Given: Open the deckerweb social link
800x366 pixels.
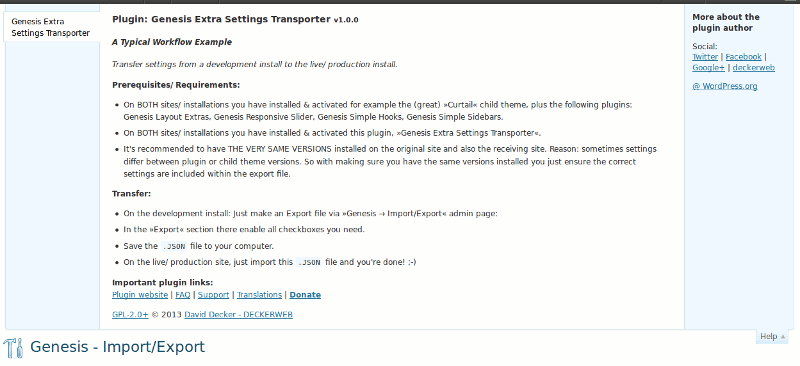Looking at the screenshot, I should coord(754,67).
